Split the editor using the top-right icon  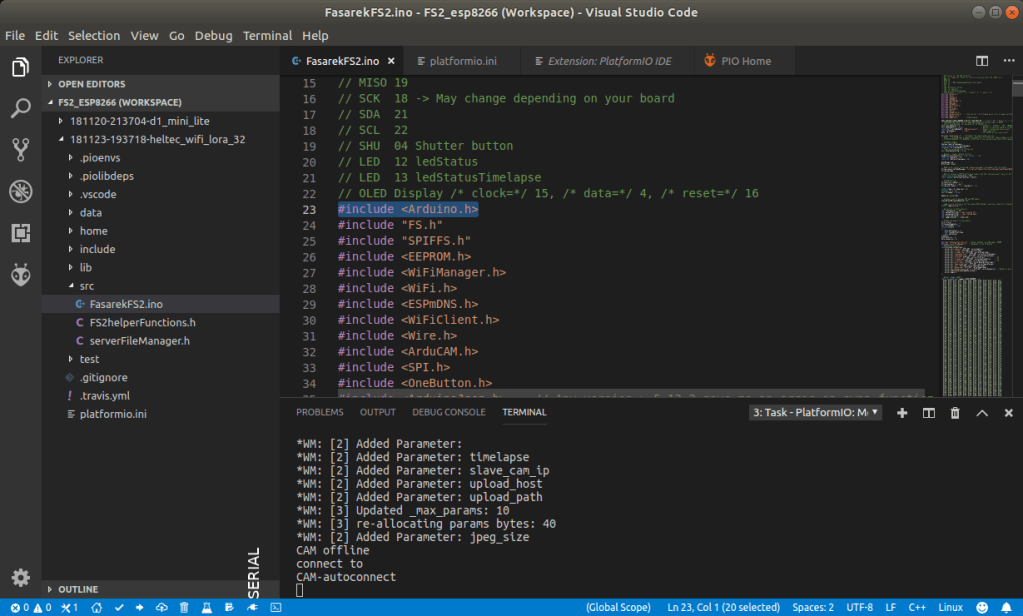click(981, 60)
